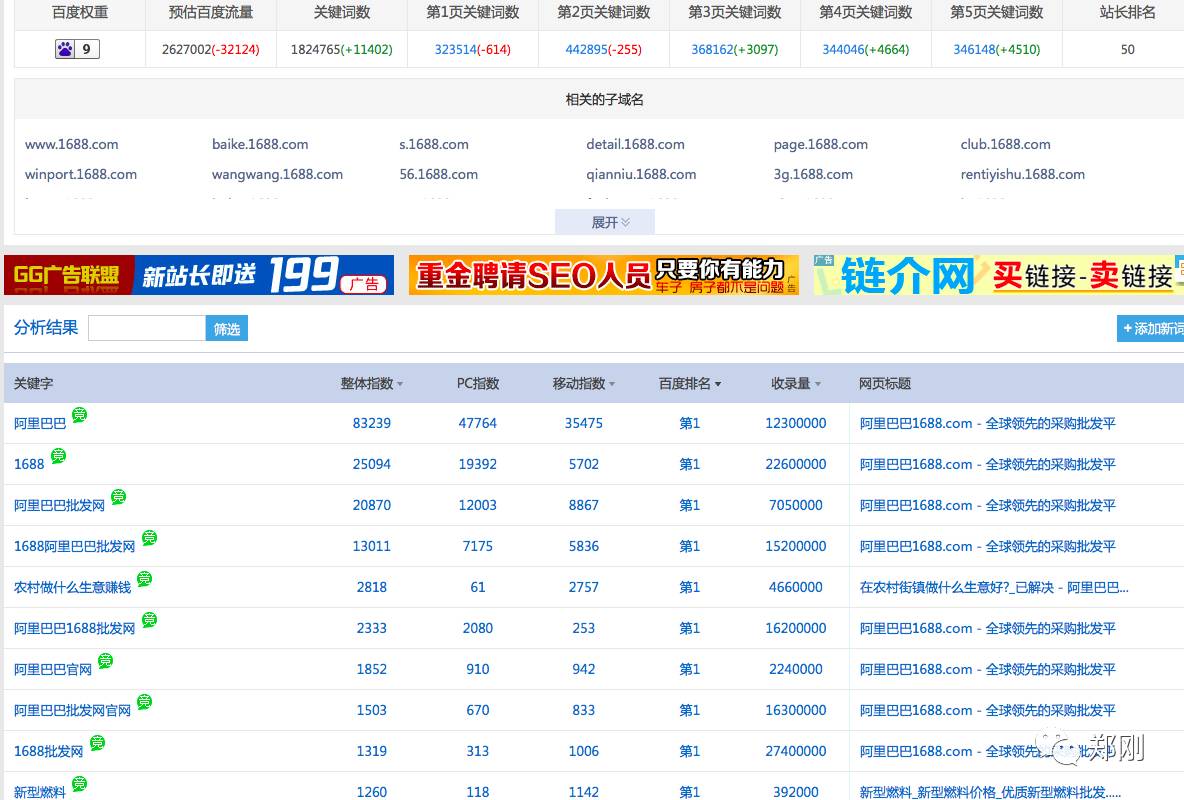Screen dimensions: 1184x800
Task: Click green badge beside 农村做什么生意赚钱
Action: [x=144, y=579]
